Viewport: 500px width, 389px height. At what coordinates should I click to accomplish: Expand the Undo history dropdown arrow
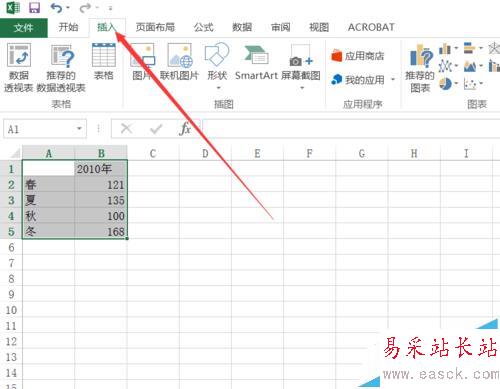pos(68,7)
